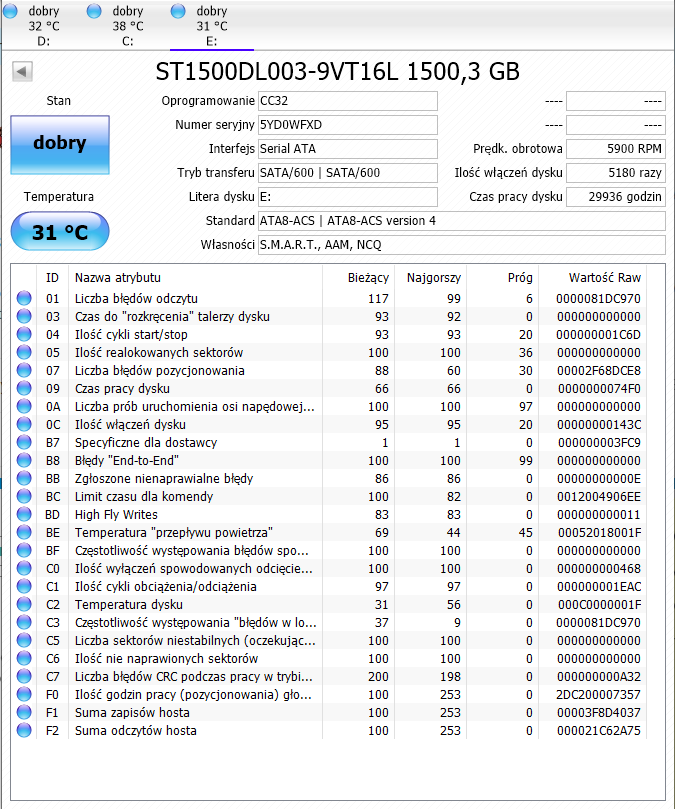Screen dimensions: 675x809
Task: Click the status dot for attribute BB
Action: tap(24, 478)
